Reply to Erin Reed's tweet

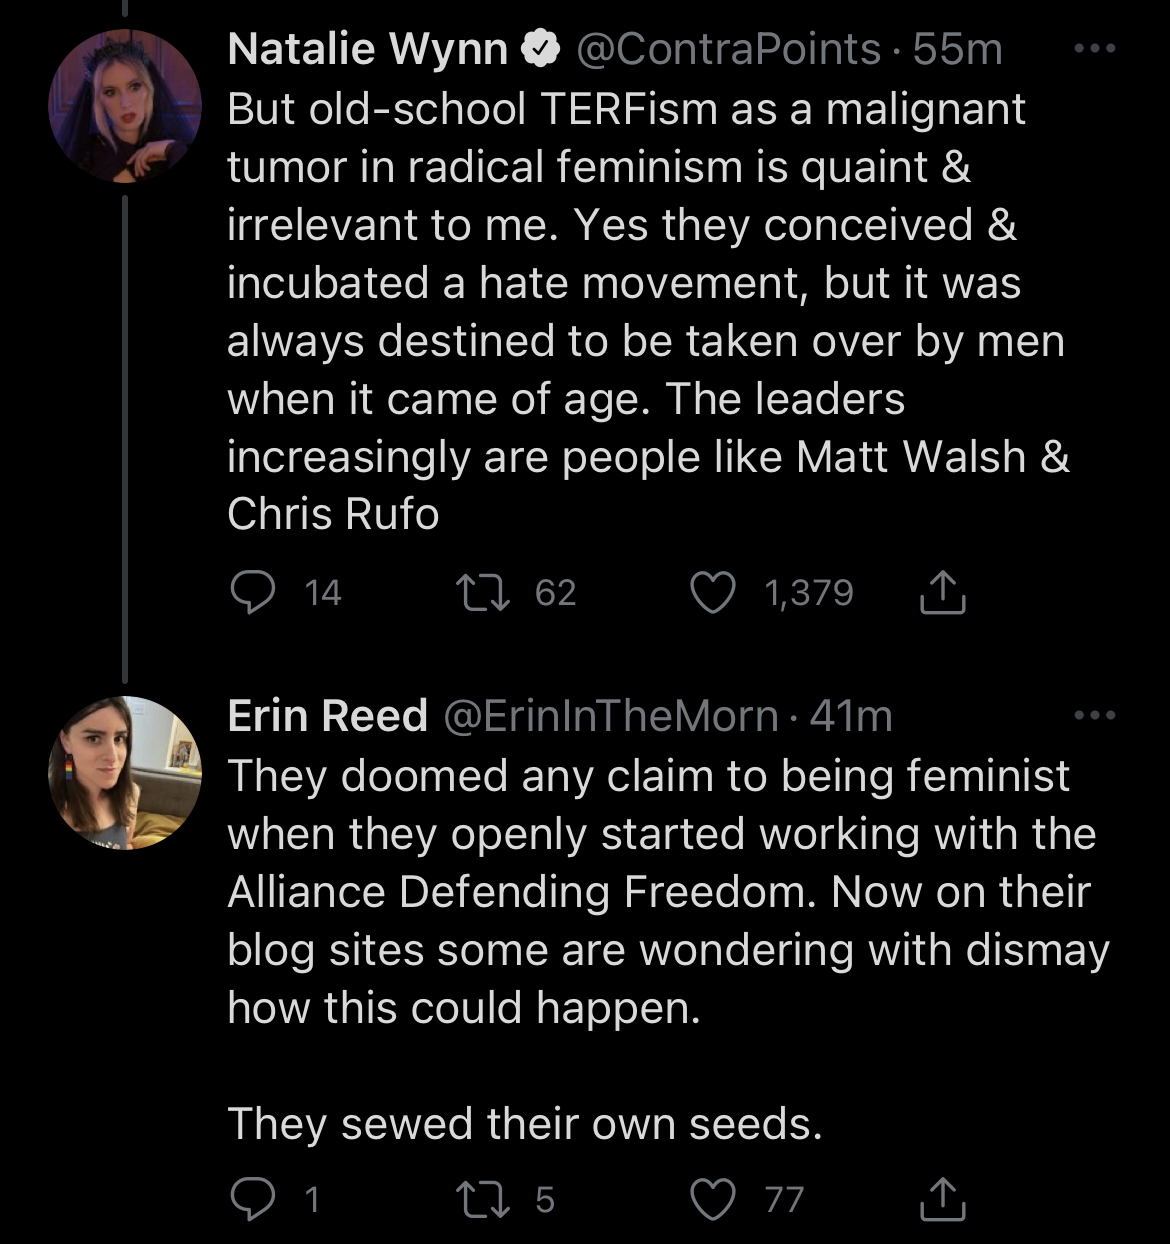[253, 1198]
